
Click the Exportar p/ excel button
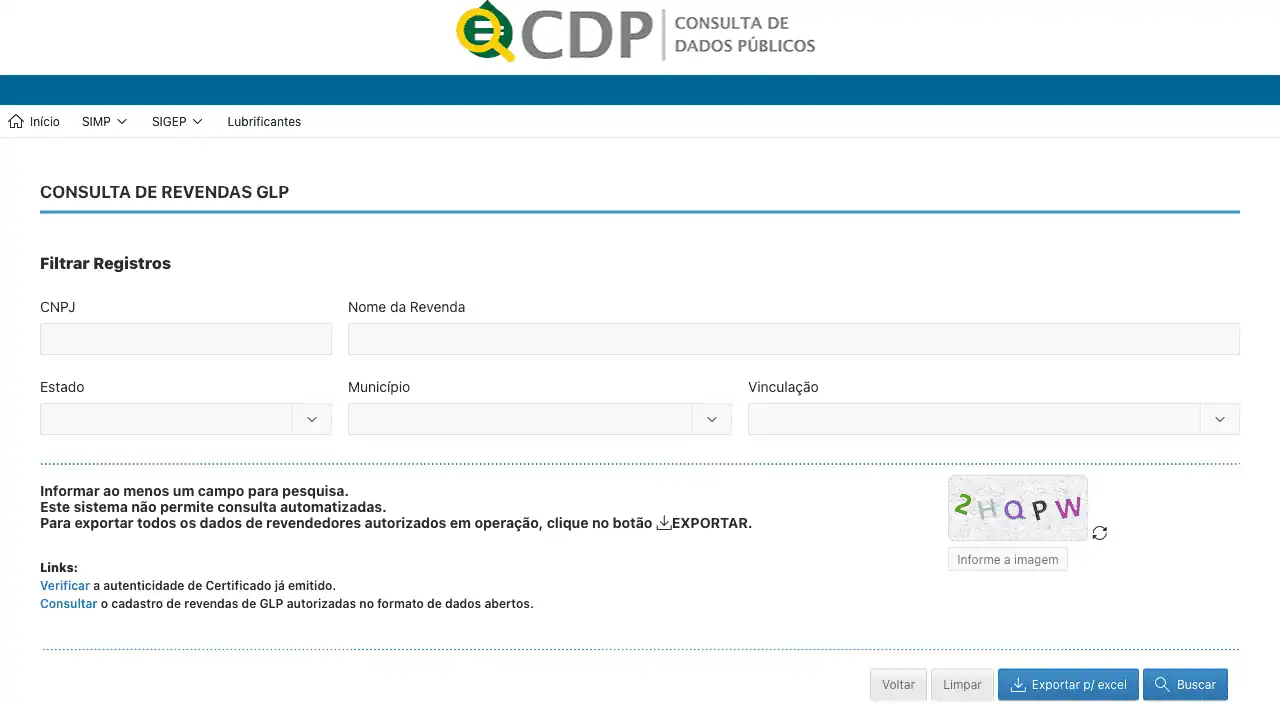(x=1068, y=685)
